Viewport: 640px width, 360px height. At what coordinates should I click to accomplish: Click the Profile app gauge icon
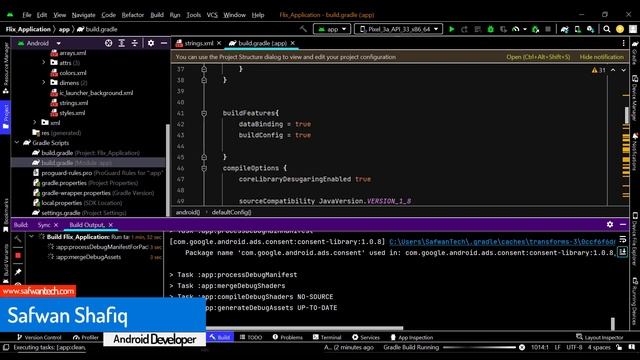click(x=516, y=29)
